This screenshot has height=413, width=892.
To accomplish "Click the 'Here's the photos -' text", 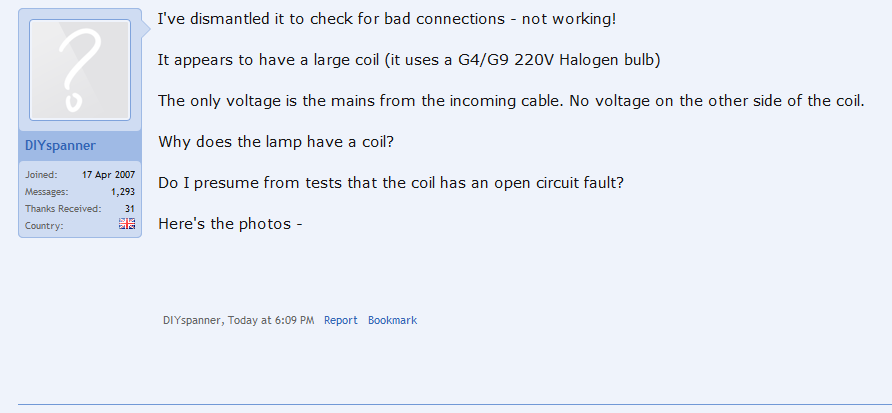I will (230, 223).
